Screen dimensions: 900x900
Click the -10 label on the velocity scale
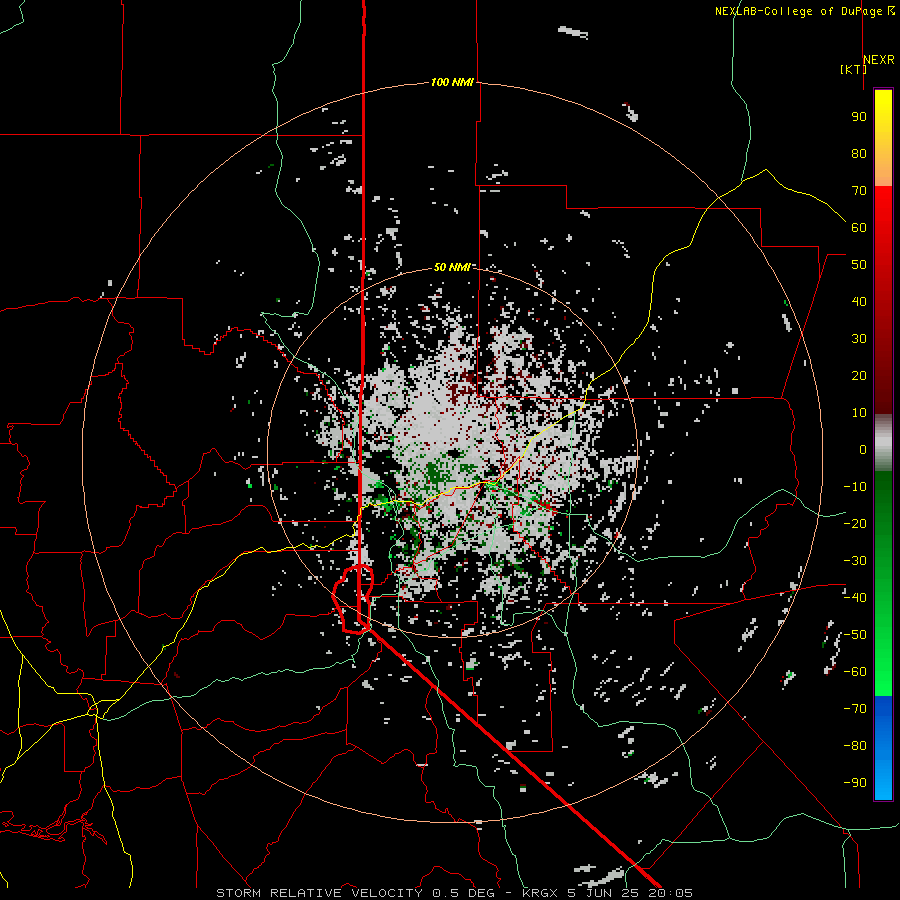pos(855,487)
